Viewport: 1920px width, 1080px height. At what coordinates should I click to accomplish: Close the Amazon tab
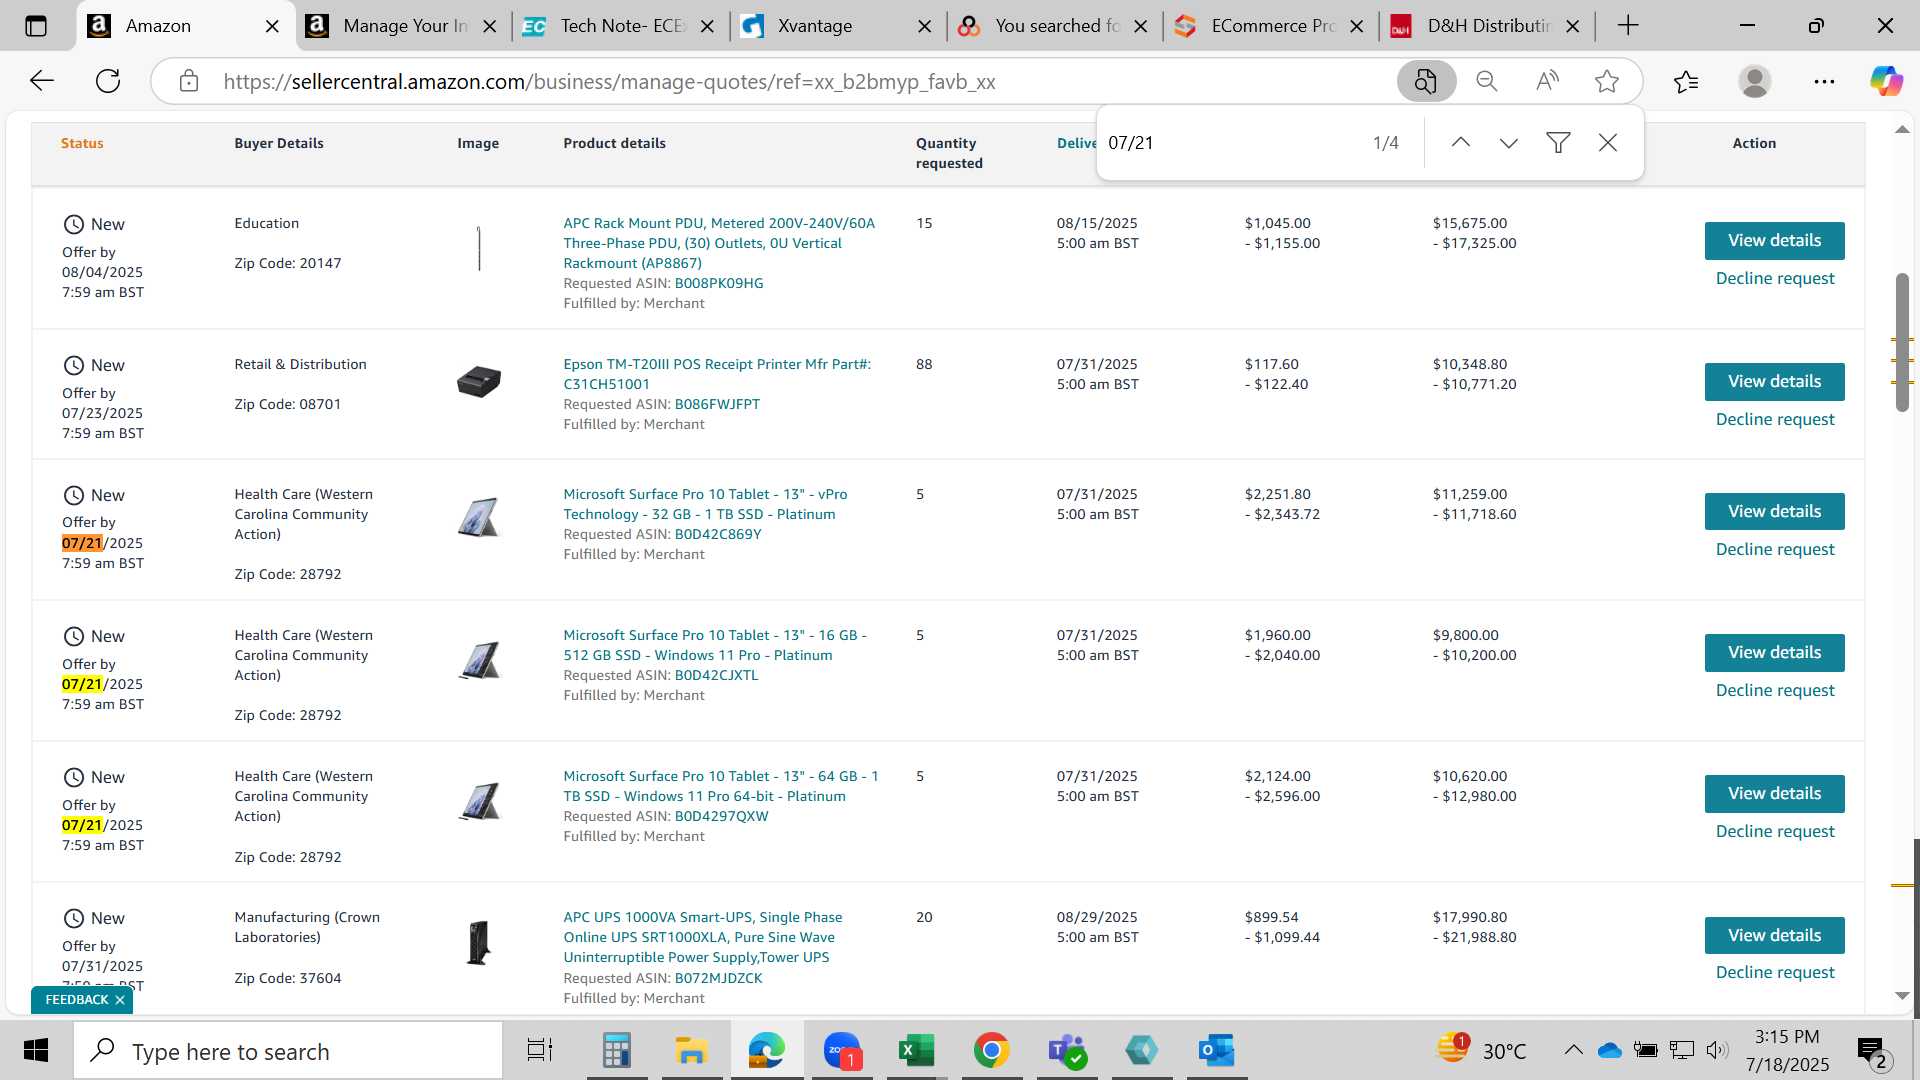pyautogui.click(x=272, y=26)
